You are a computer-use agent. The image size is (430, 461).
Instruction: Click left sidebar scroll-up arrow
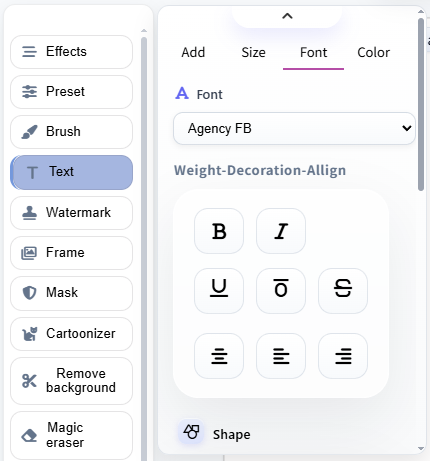pyautogui.click(x=144, y=31)
